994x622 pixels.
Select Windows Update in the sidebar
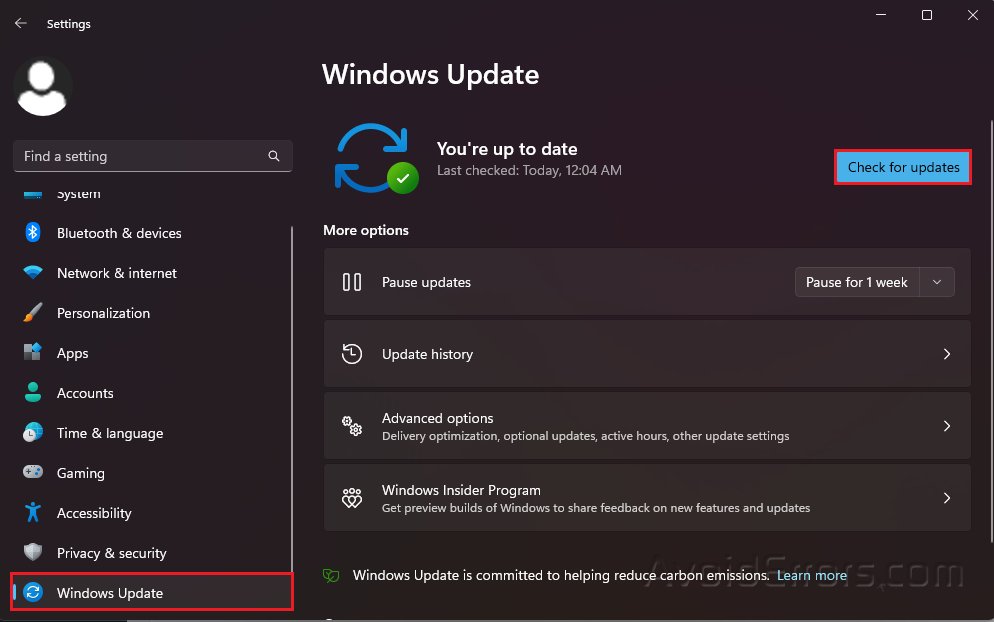(110, 593)
